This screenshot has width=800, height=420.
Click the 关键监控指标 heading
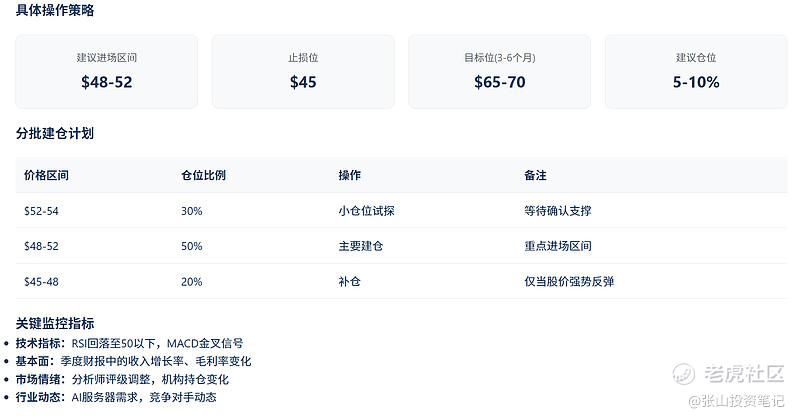point(55,323)
